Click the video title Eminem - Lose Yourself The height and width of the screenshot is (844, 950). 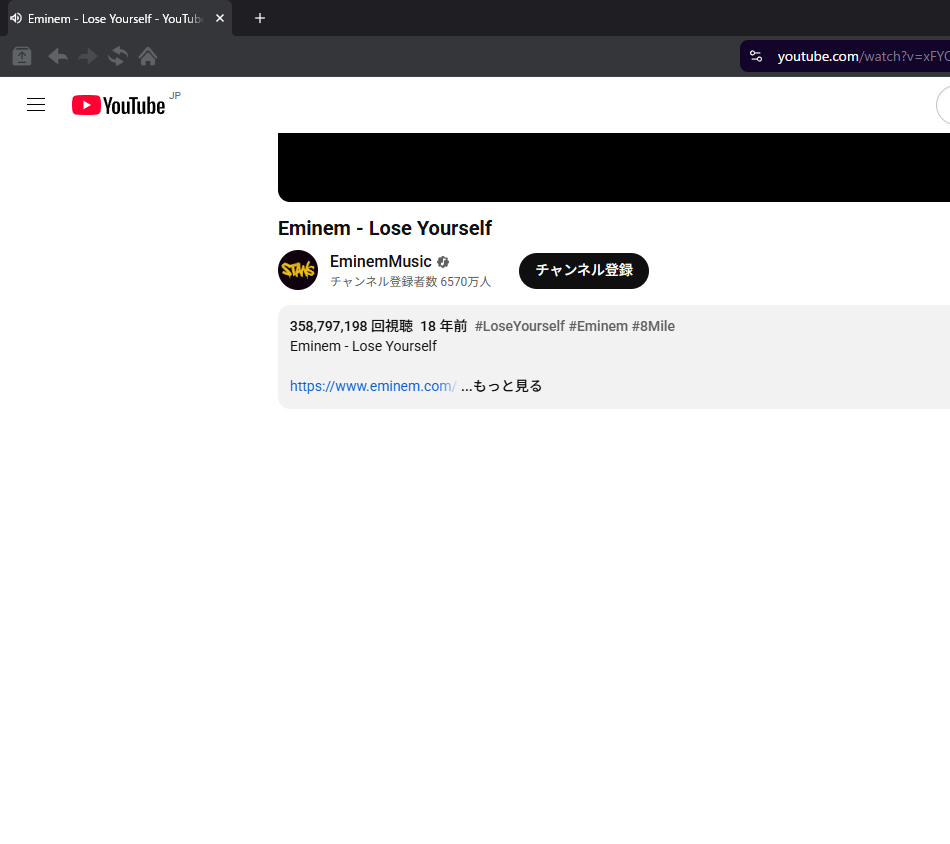385,228
